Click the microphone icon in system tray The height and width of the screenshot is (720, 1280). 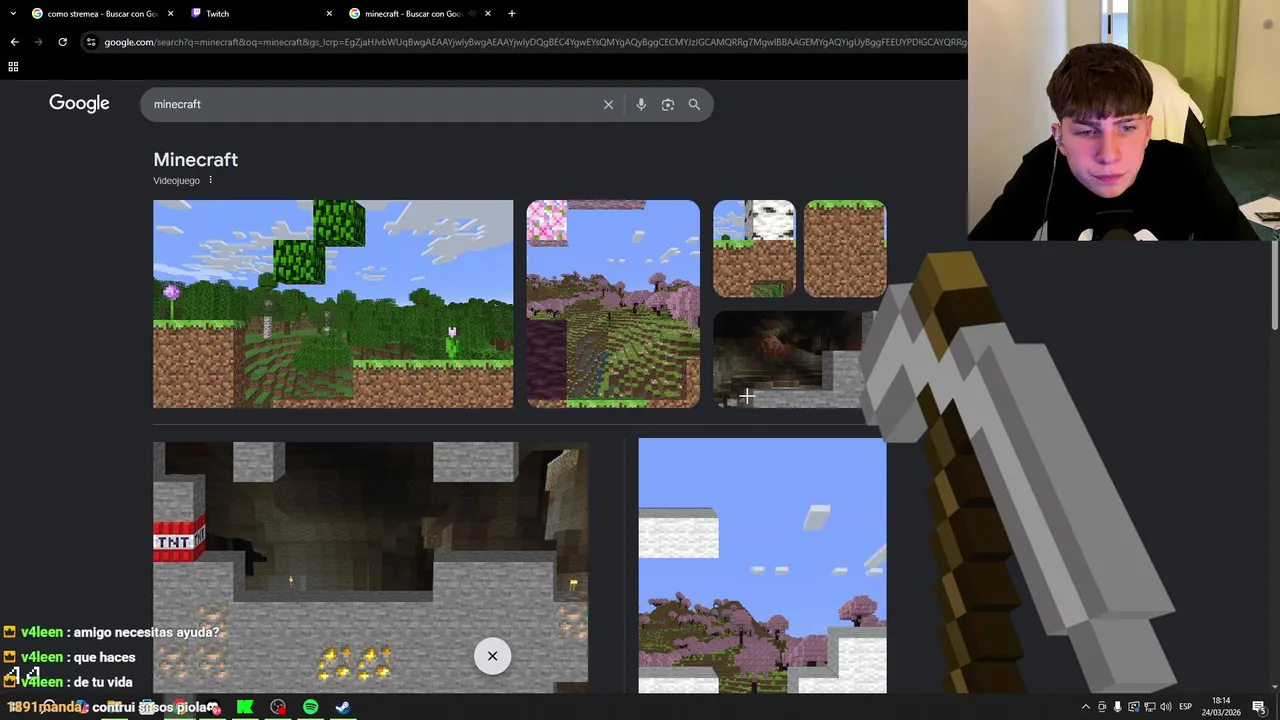1118,707
